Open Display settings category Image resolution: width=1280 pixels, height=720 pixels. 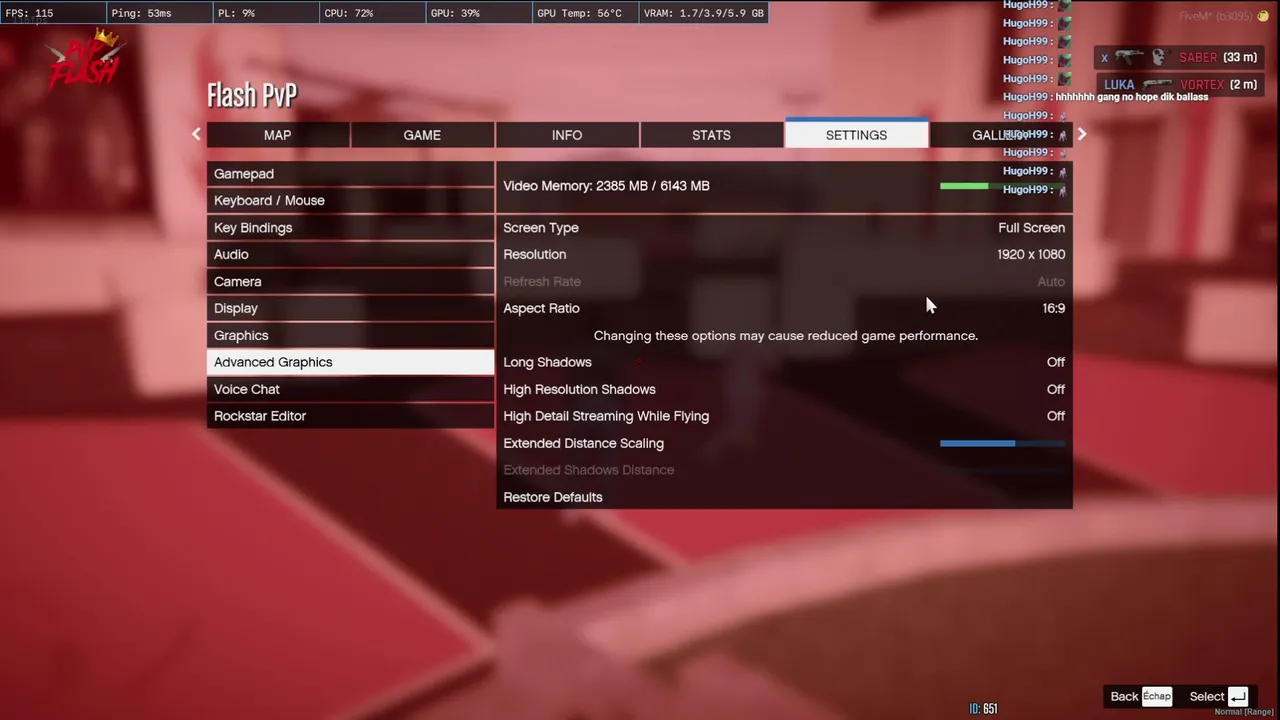(350, 309)
